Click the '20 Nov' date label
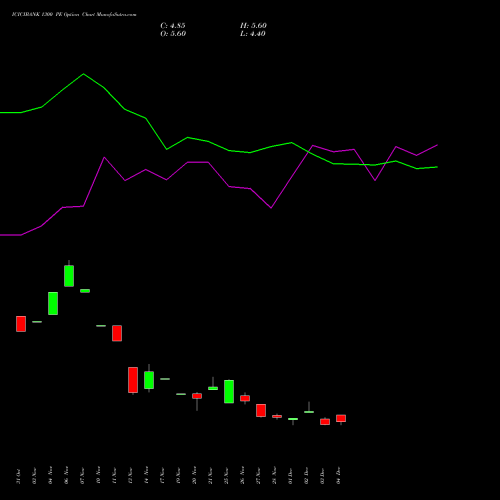The height and width of the screenshot is (500, 500). click(x=194, y=476)
